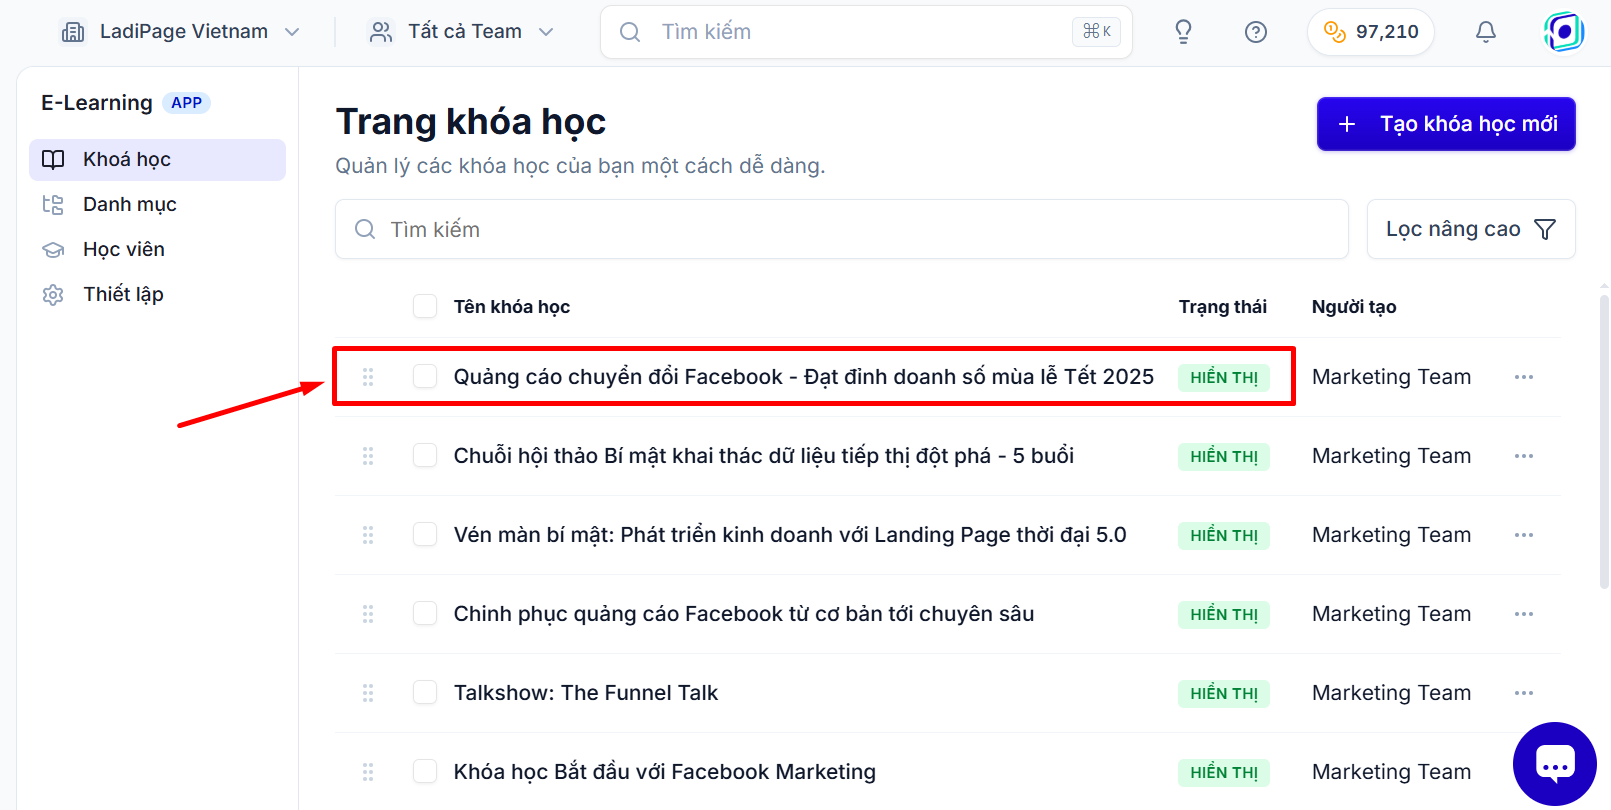Viewport: 1611px width, 810px height.
Task: Toggle the select-all courses checkbox in header
Action: (425, 306)
